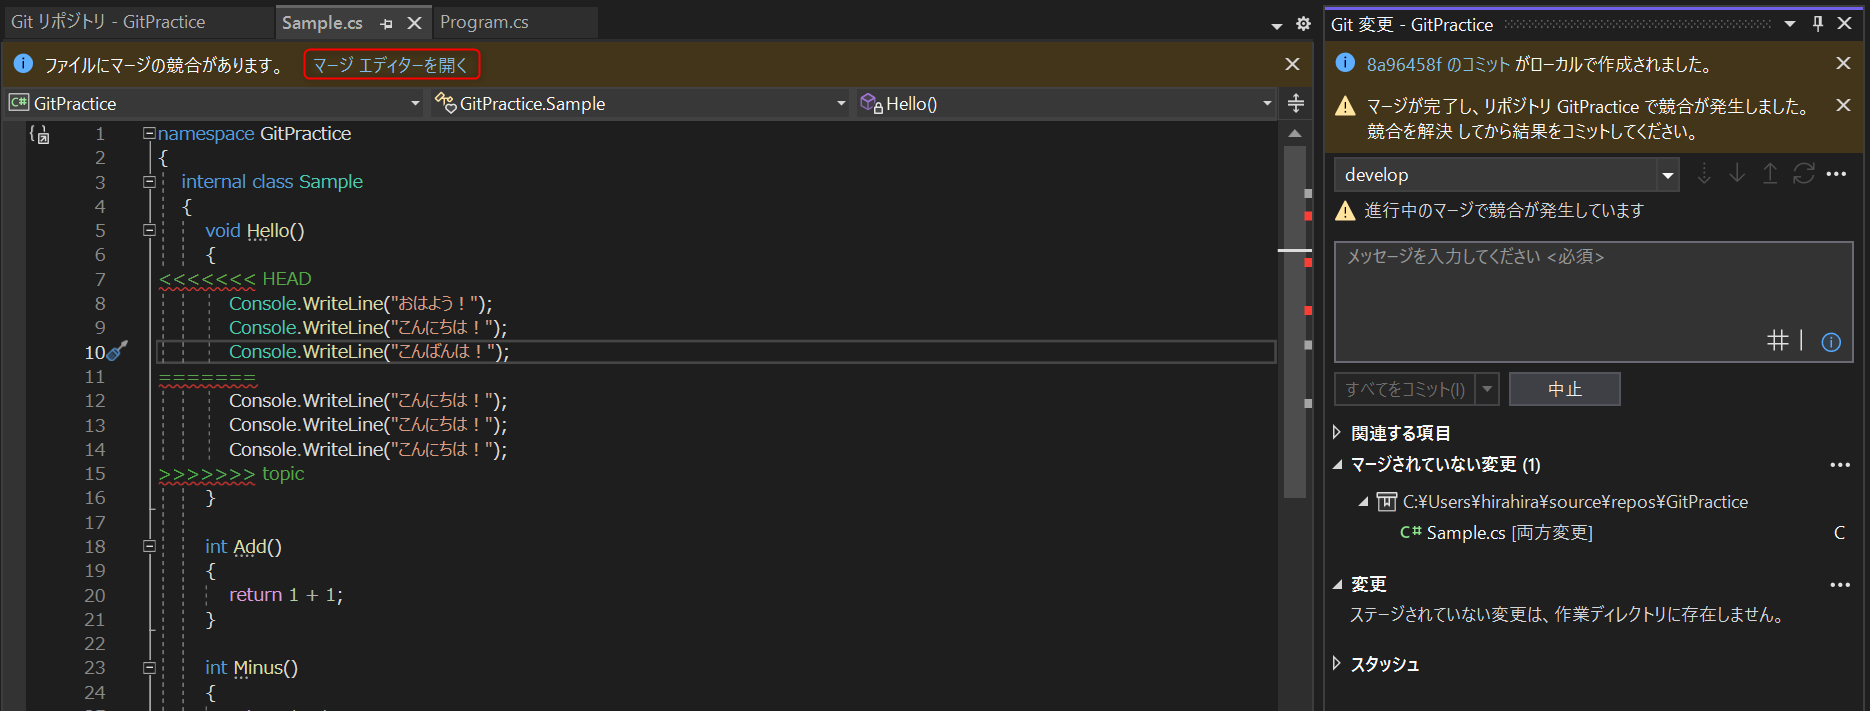1870x711 pixels.
Task: Click the 中止 button to abort merge
Action: coord(1564,389)
